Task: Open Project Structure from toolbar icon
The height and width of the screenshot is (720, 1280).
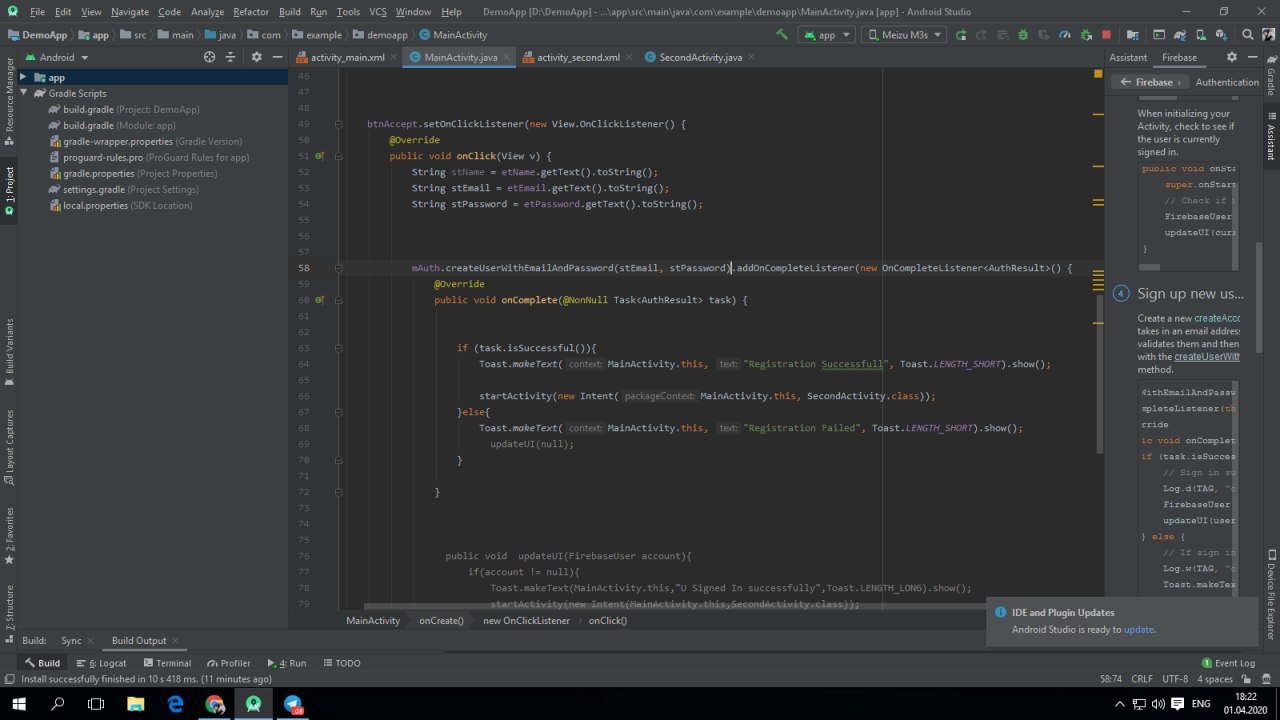Action: click(x=1132, y=35)
